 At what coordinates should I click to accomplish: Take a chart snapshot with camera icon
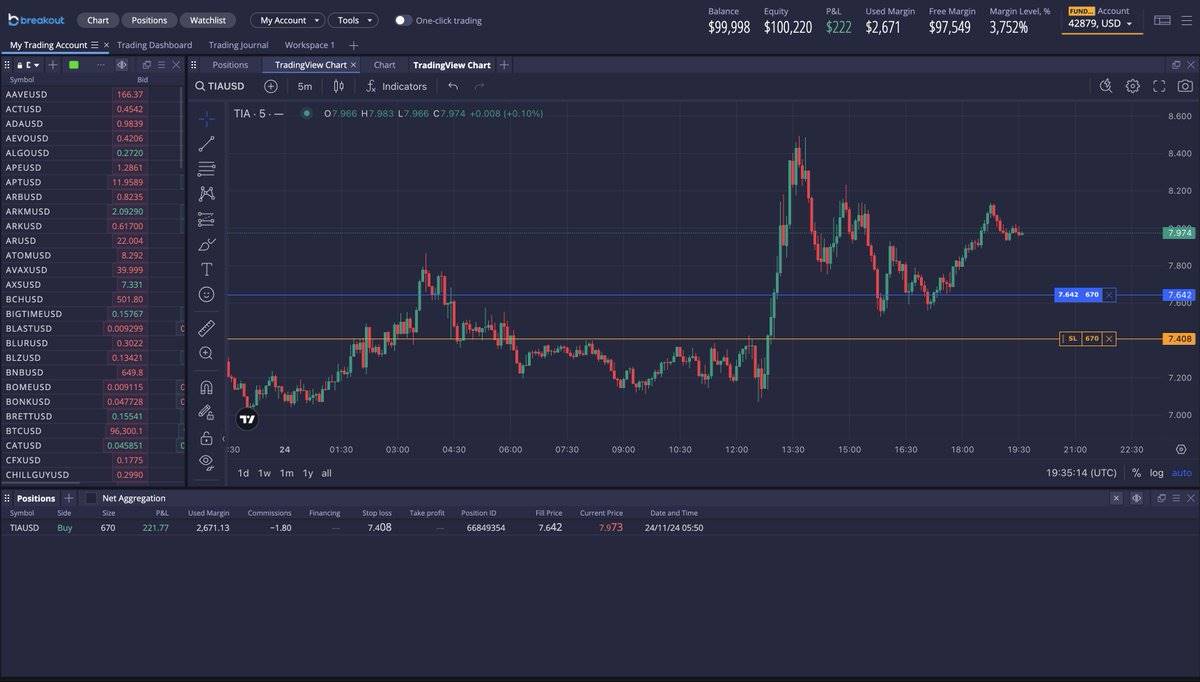[x=1185, y=86]
